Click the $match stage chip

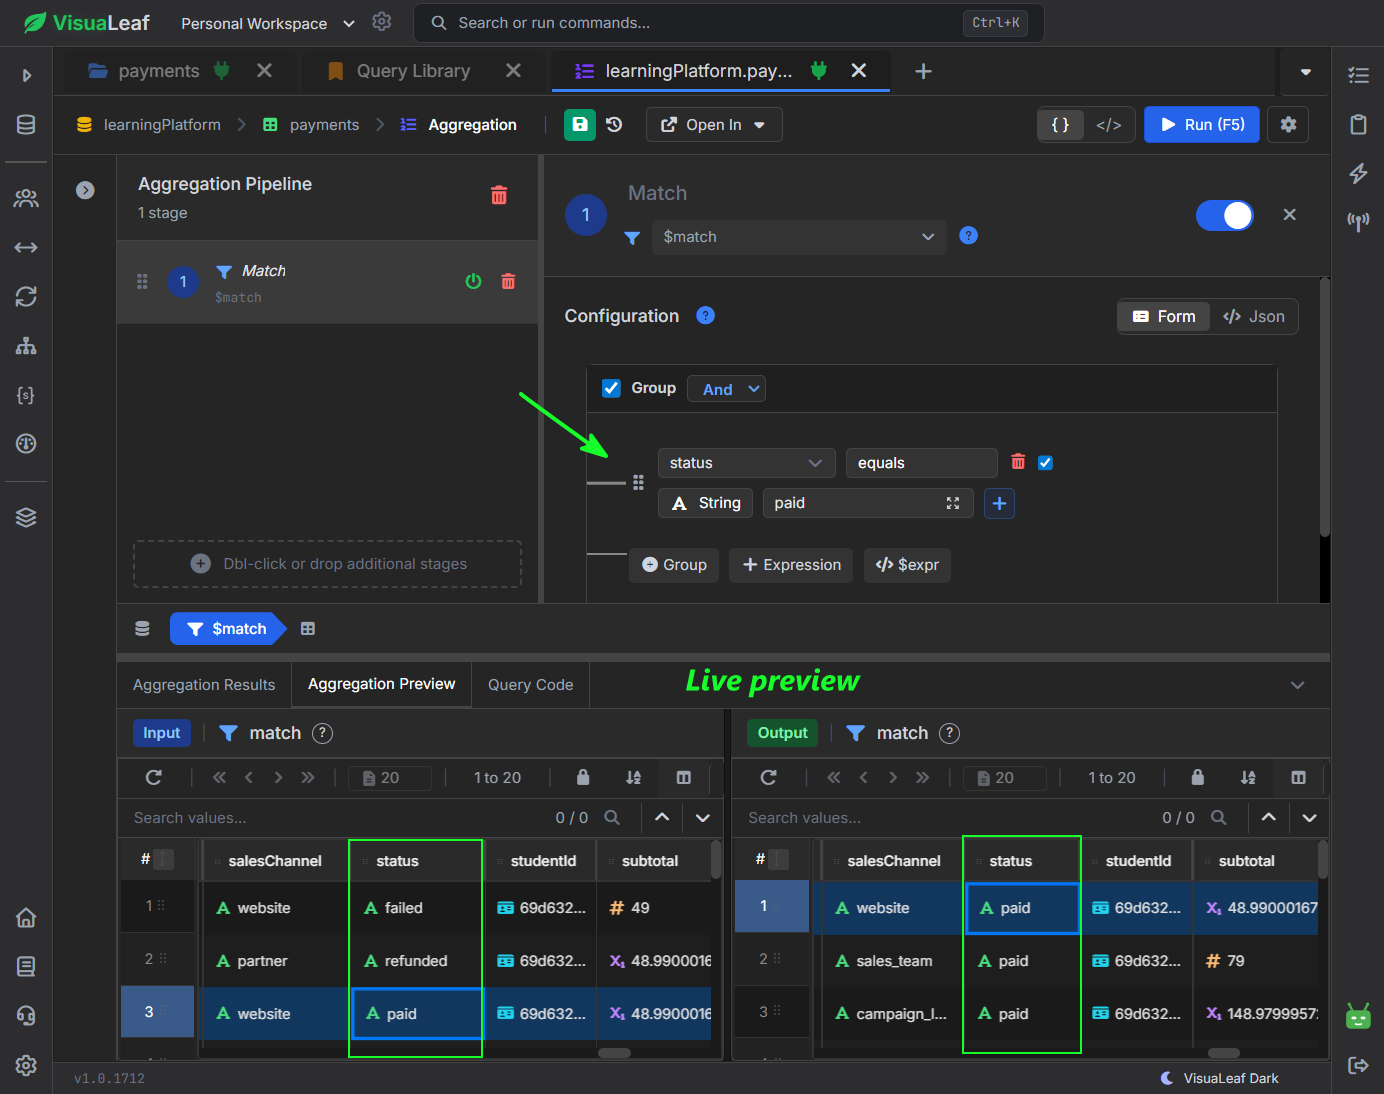229,628
